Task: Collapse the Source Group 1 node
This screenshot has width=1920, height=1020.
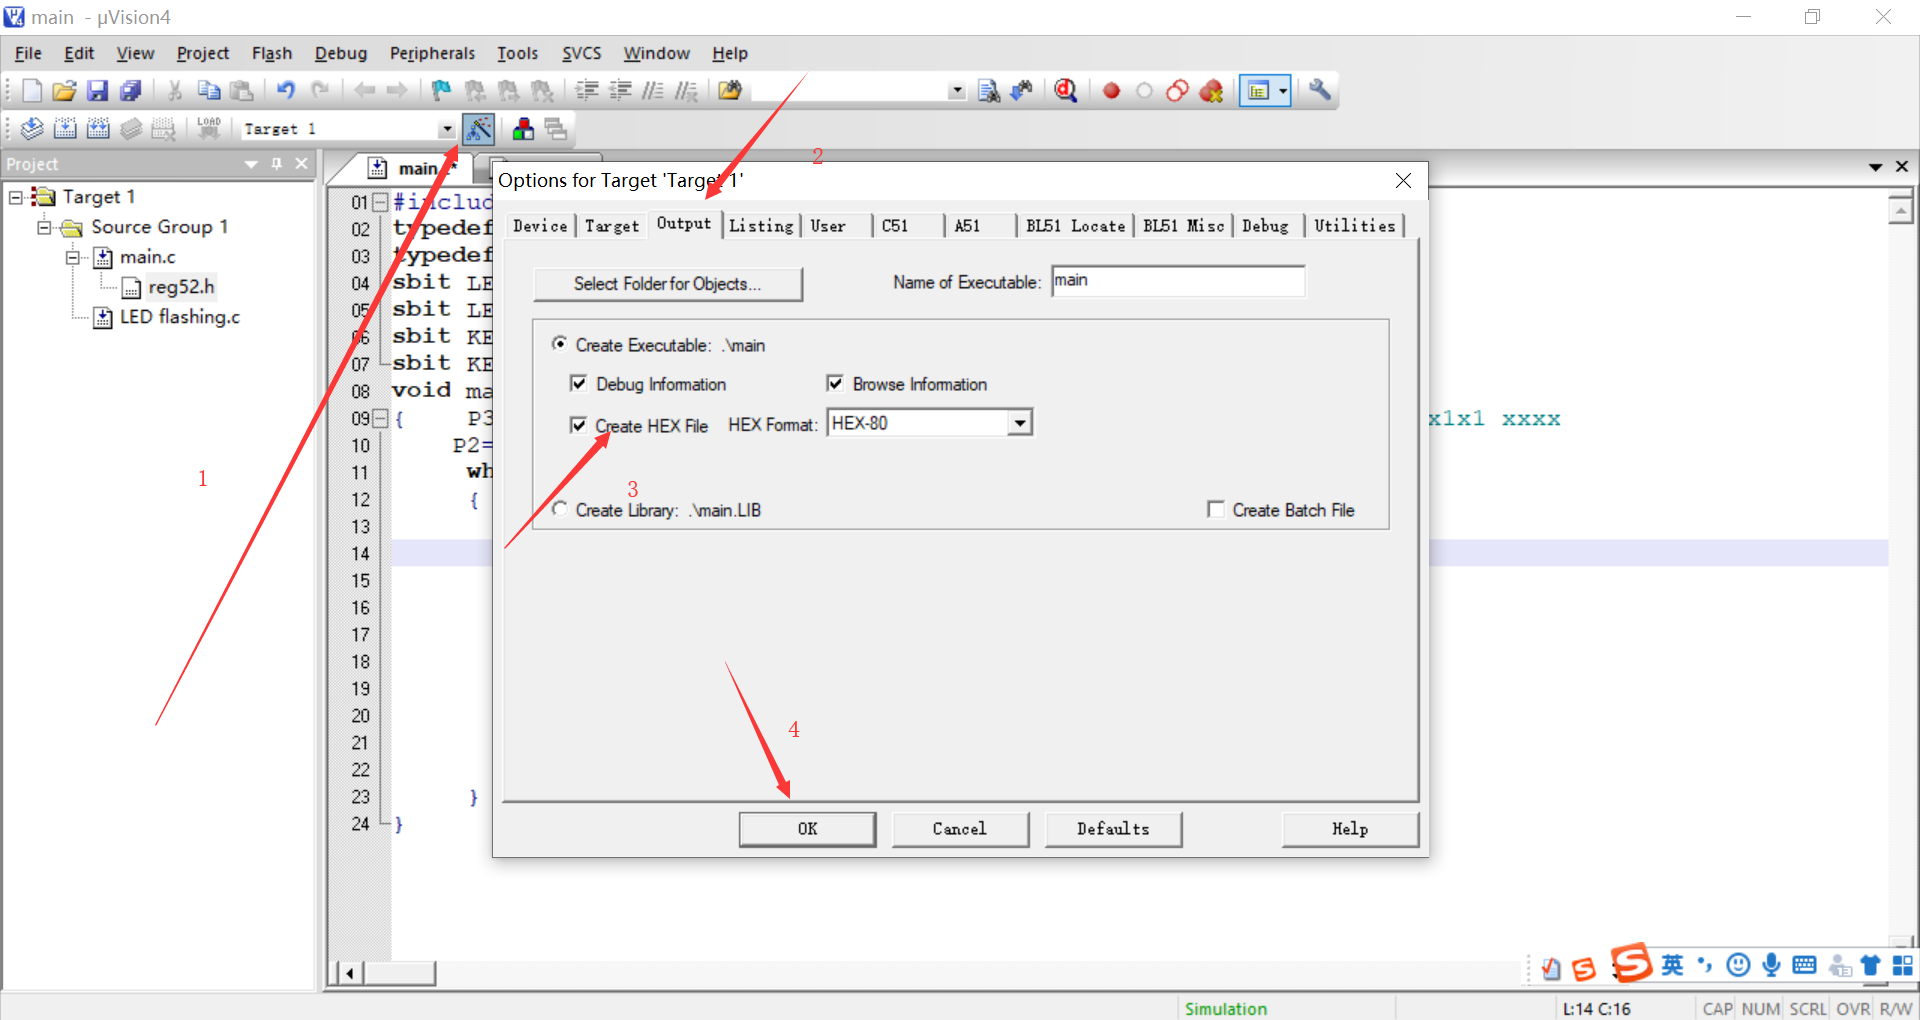Action: [44, 227]
